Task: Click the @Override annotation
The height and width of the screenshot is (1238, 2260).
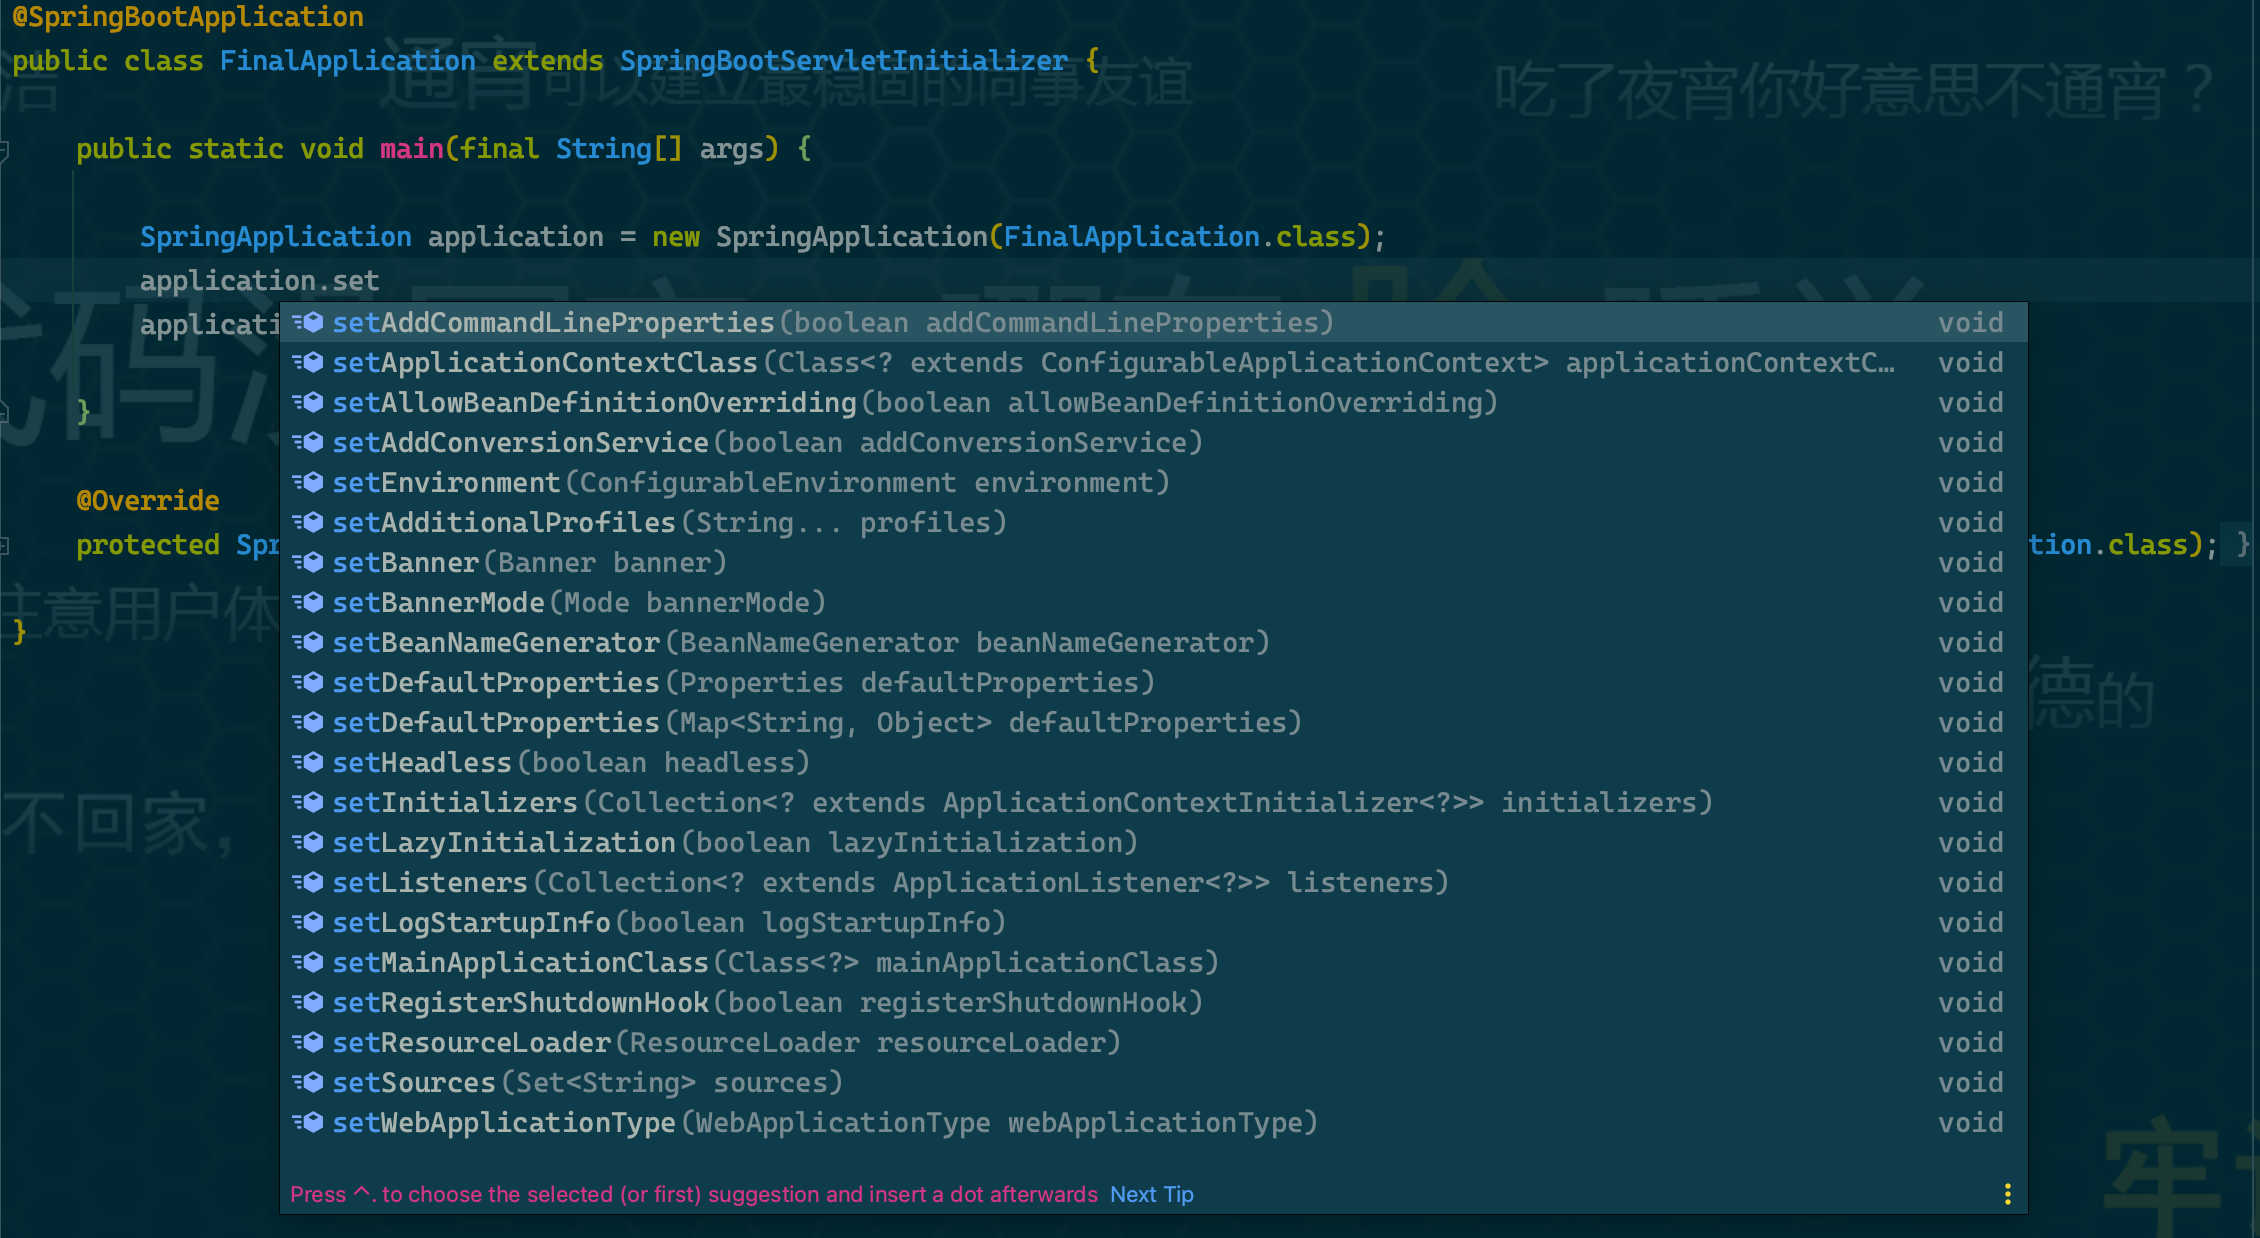Action: (x=148, y=500)
